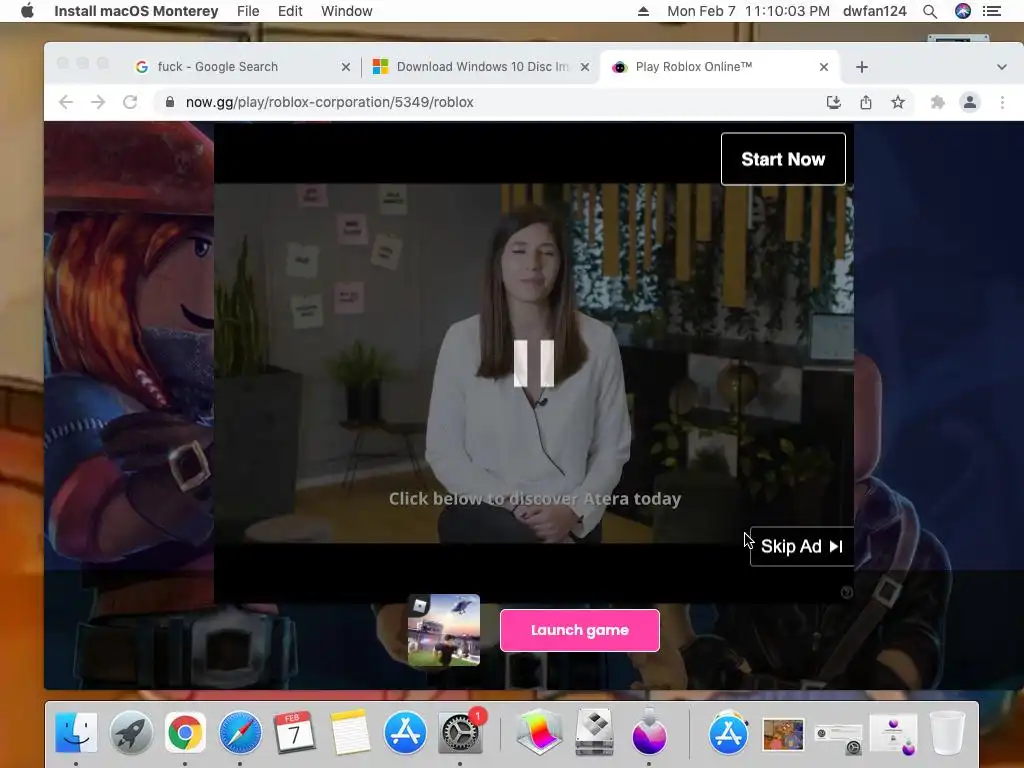
Task: Click the dwfan124 user name in menu bar
Action: coord(874,11)
